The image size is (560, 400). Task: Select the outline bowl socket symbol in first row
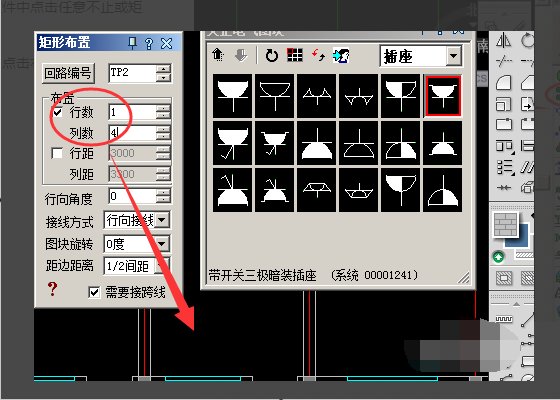(x=275, y=96)
